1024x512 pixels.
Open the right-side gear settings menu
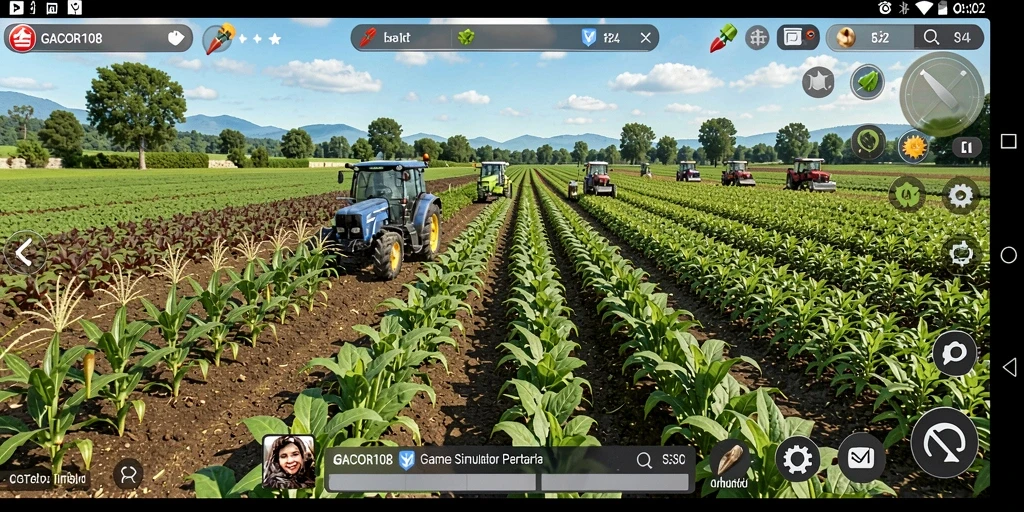(961, 195)
